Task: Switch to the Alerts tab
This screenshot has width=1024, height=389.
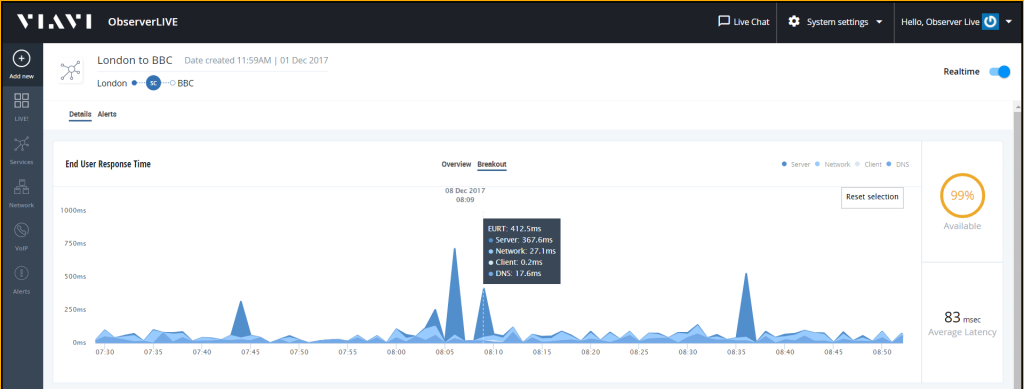Action: click(107, 114)
